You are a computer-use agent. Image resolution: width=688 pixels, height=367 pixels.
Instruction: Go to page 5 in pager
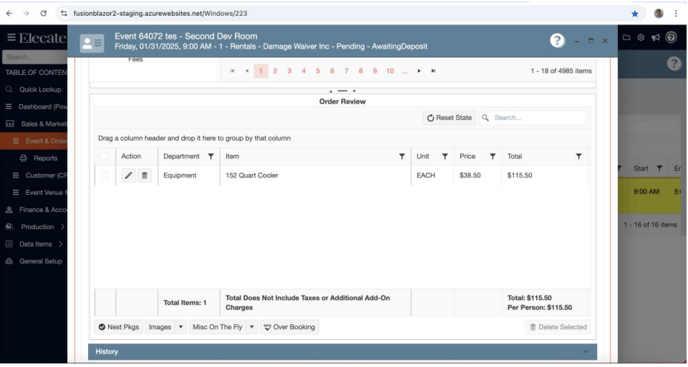point(318,71)
